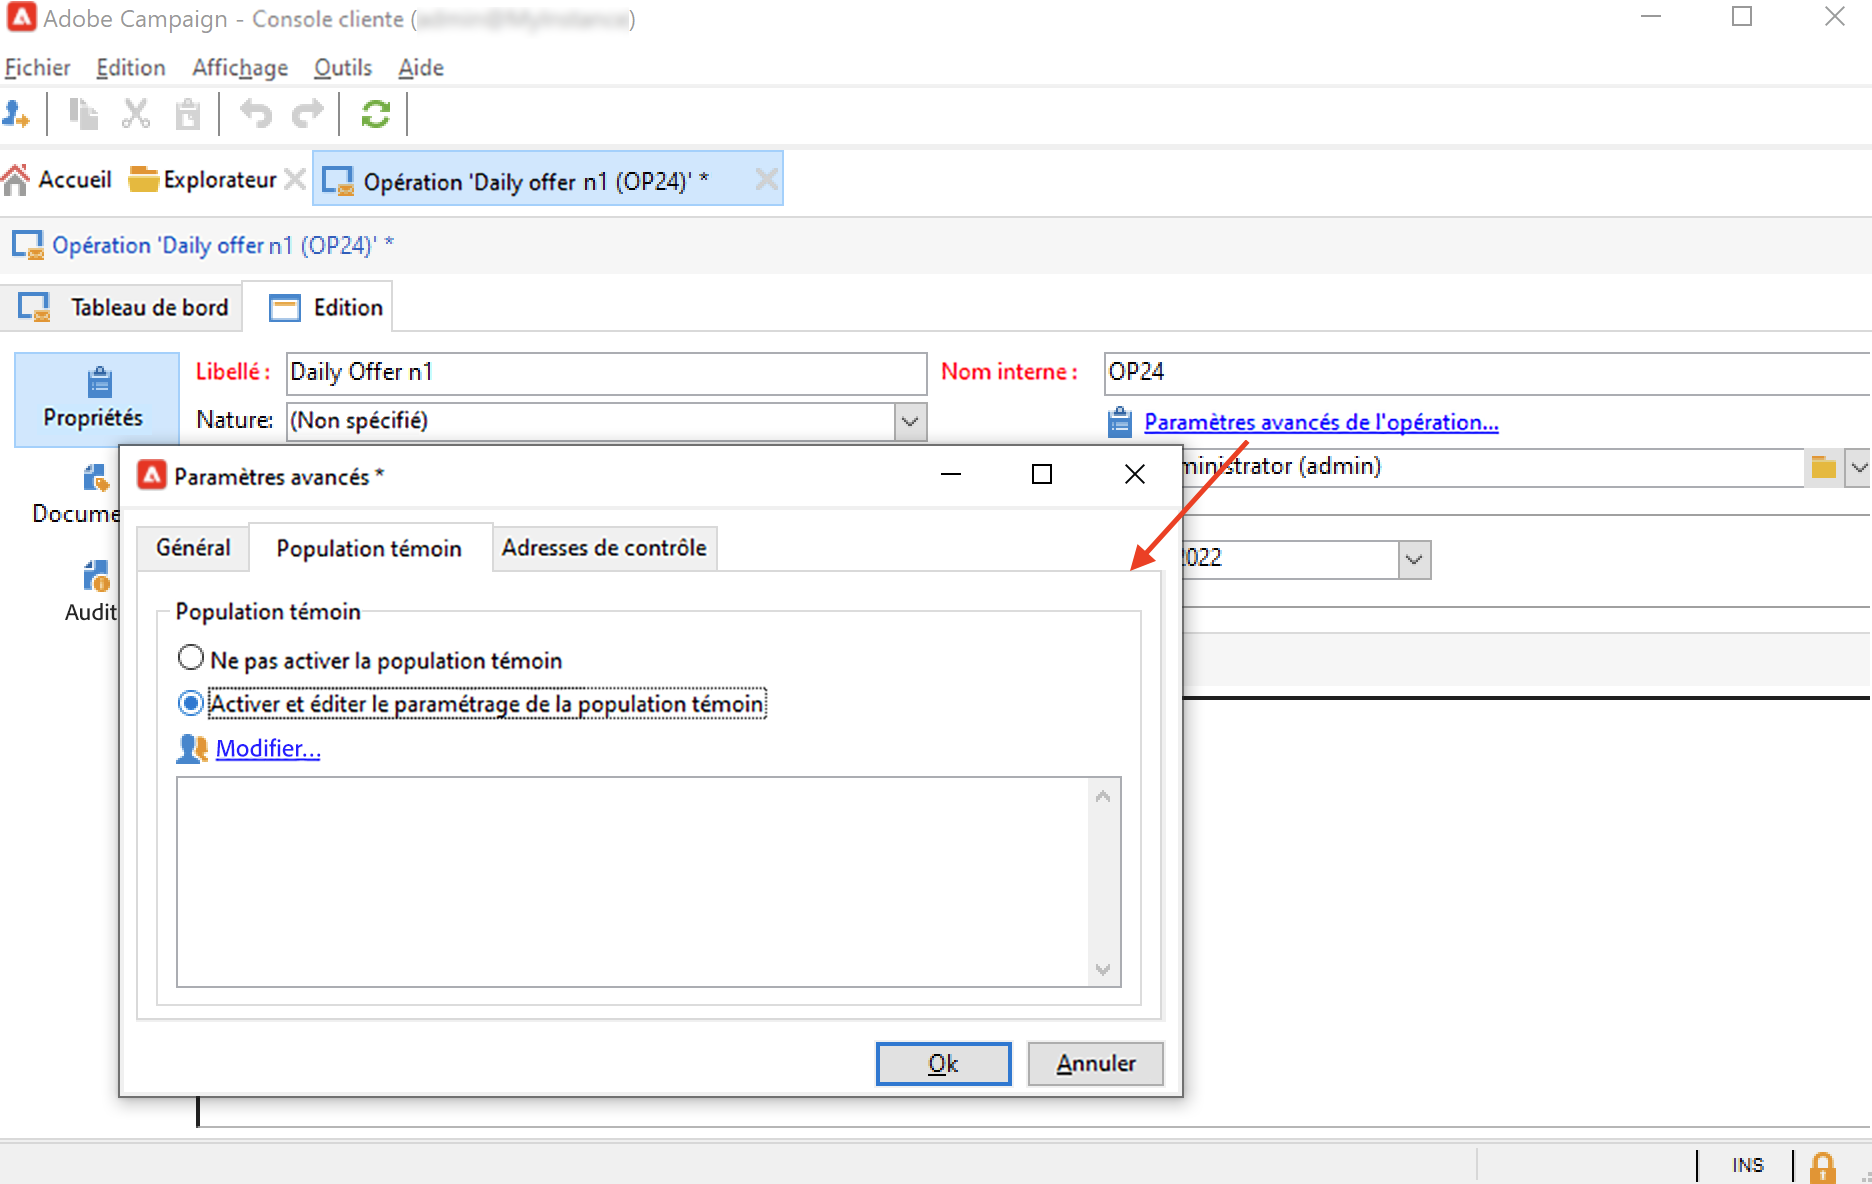Select the Population témoin dialog tab
The image size is (1872, 1184).
(369, 548)
